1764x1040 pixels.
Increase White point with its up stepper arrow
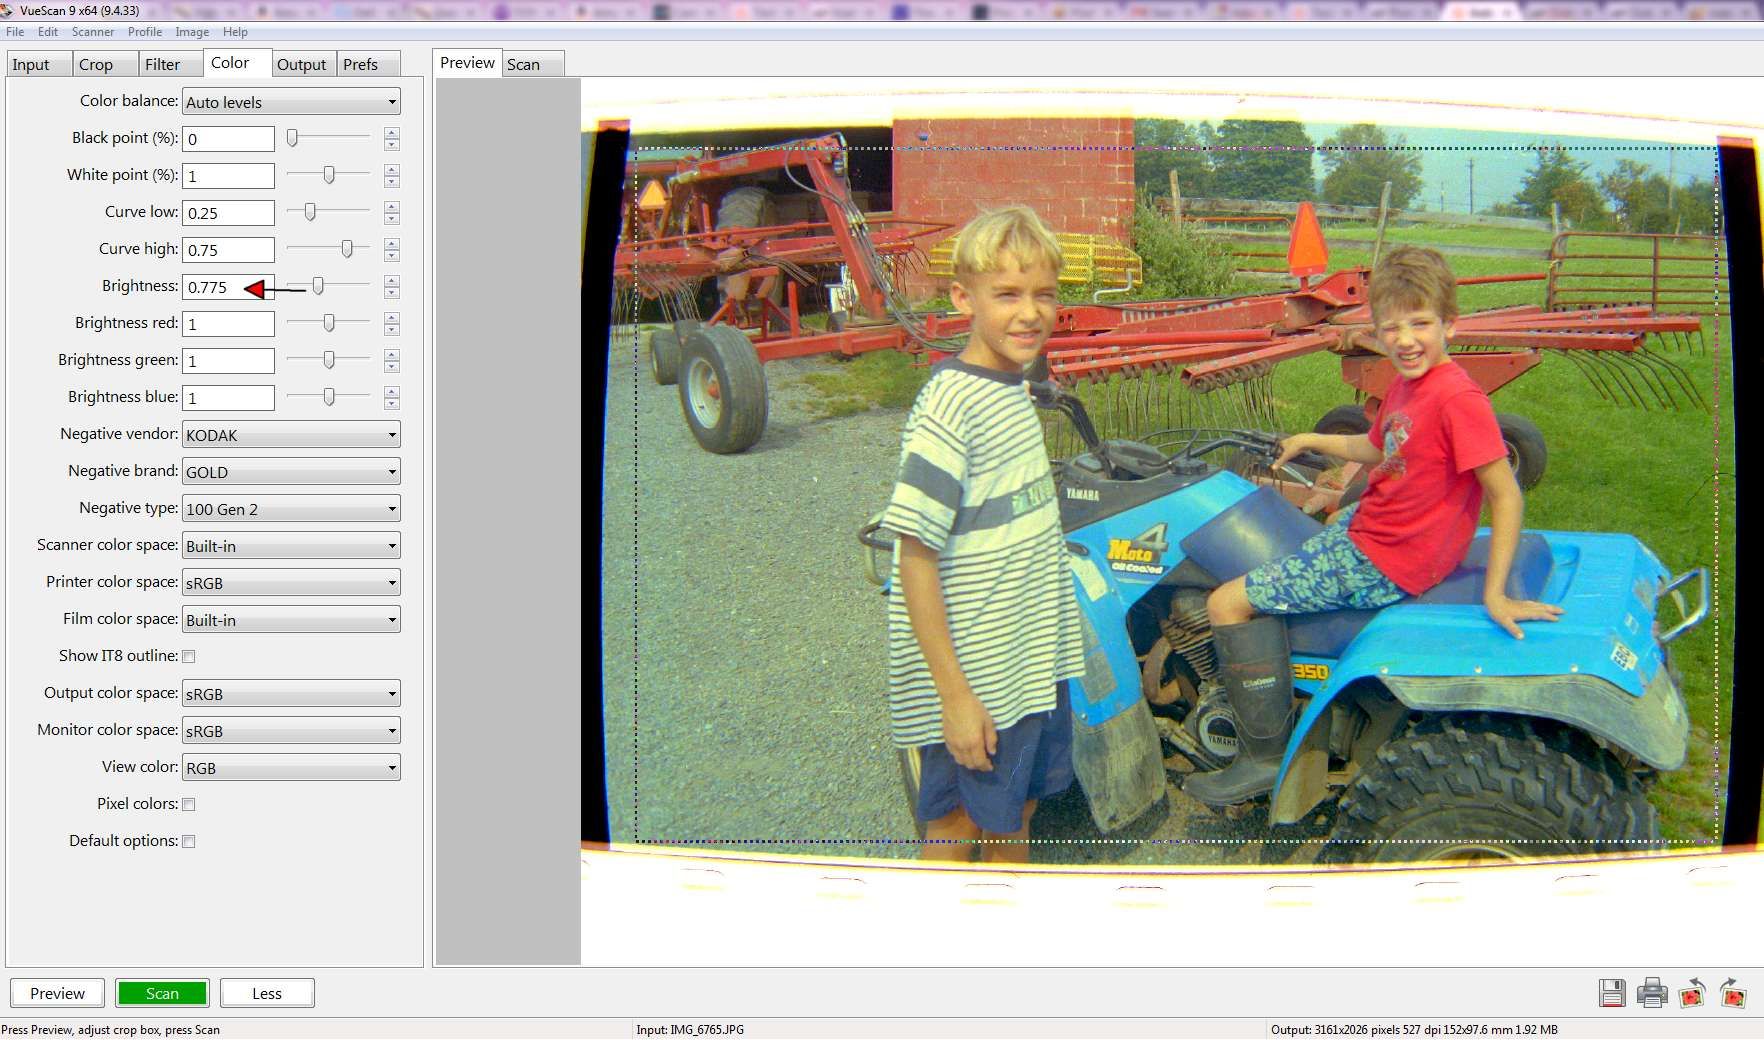coord(391,170)
